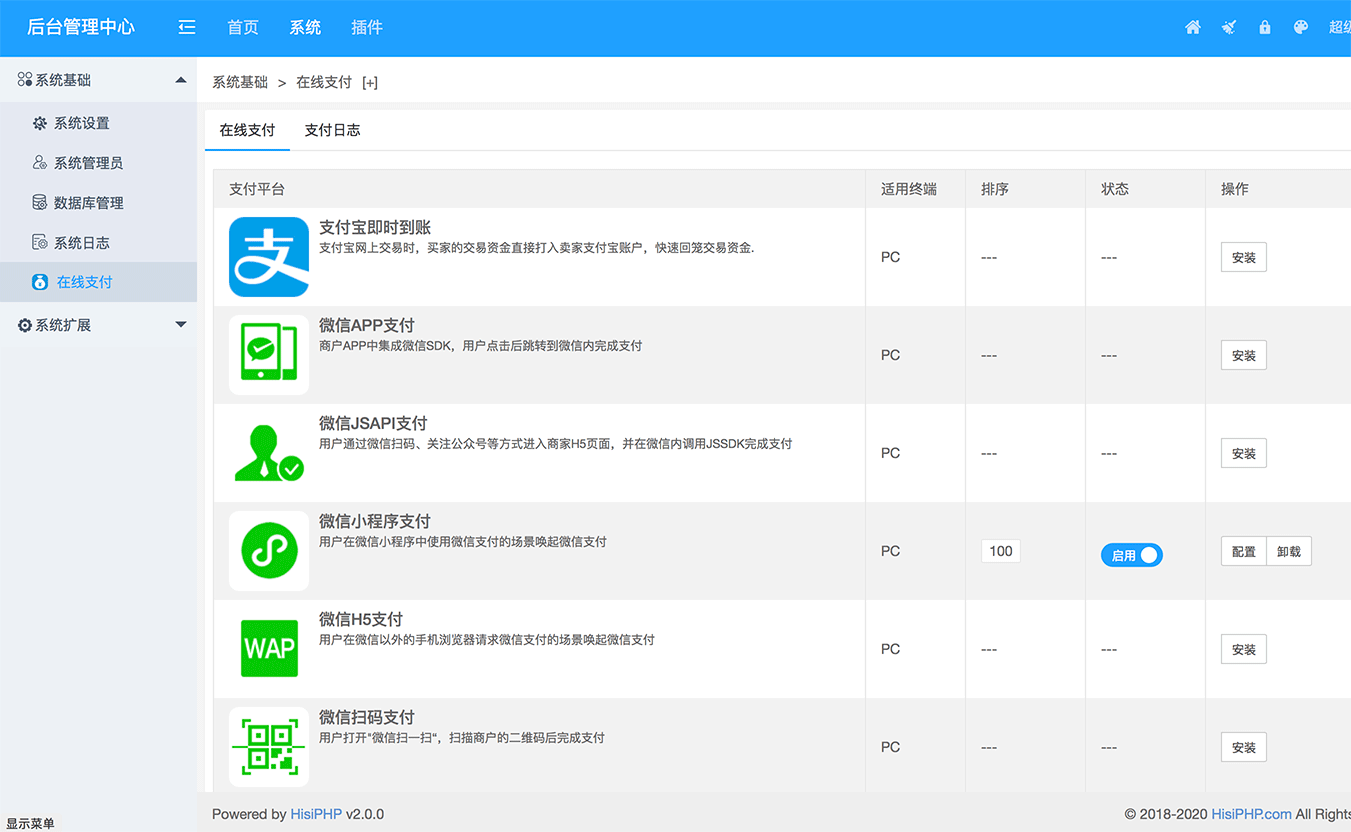Click the 排序 column header

tap(995, 189)
